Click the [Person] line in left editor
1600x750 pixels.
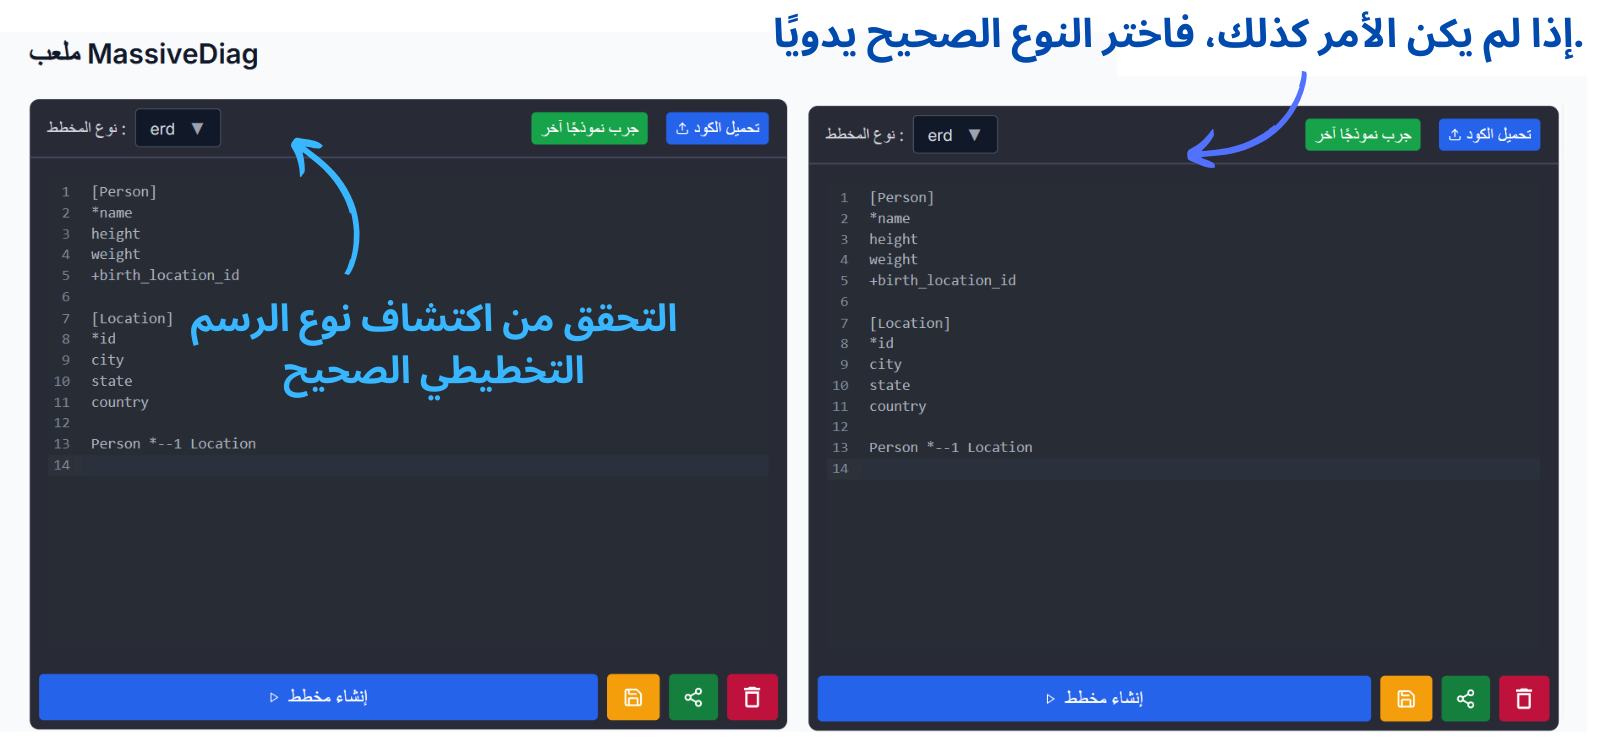point(124,192)
